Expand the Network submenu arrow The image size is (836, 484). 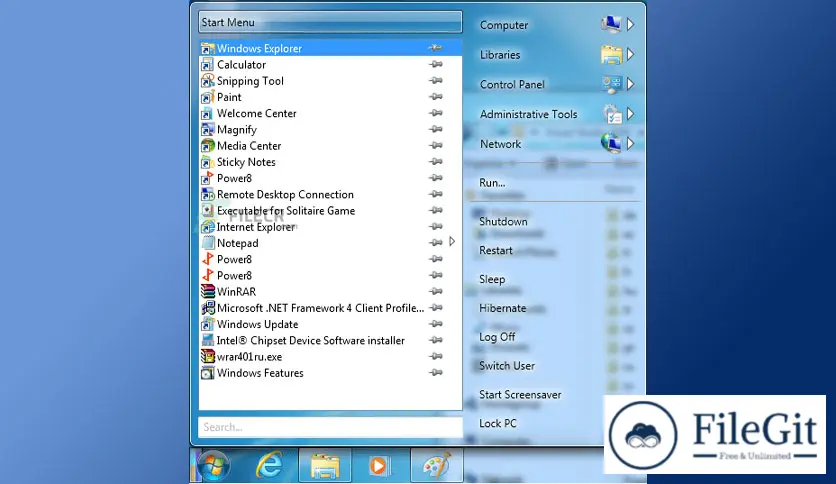click(x=631, y=143)
